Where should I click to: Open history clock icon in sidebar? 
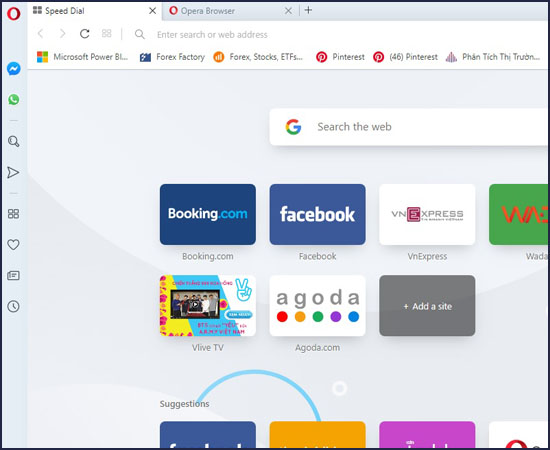point(13,306)
